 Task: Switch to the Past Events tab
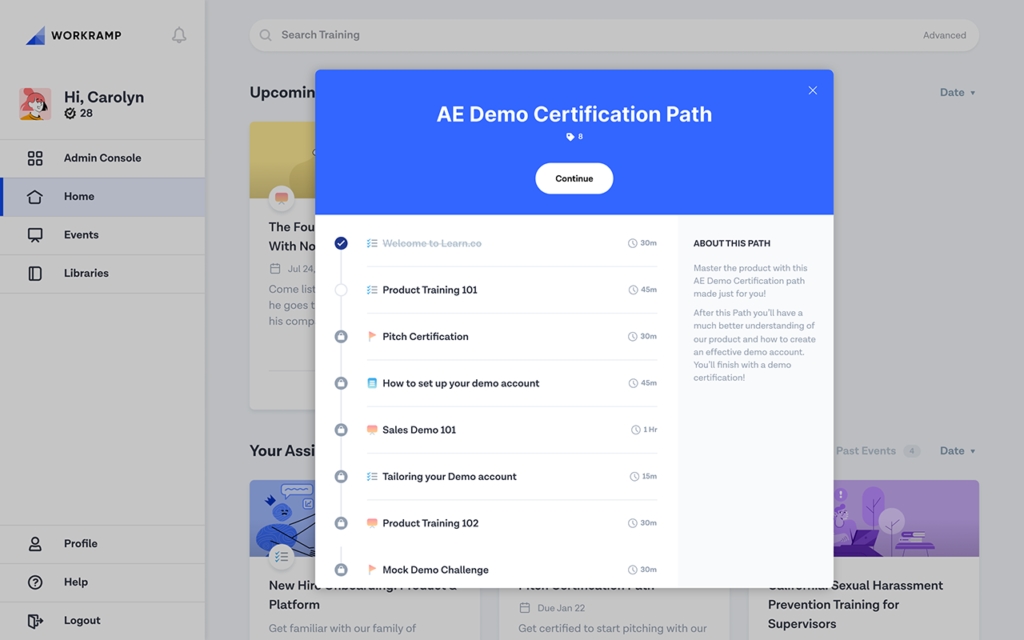(878, 451)
